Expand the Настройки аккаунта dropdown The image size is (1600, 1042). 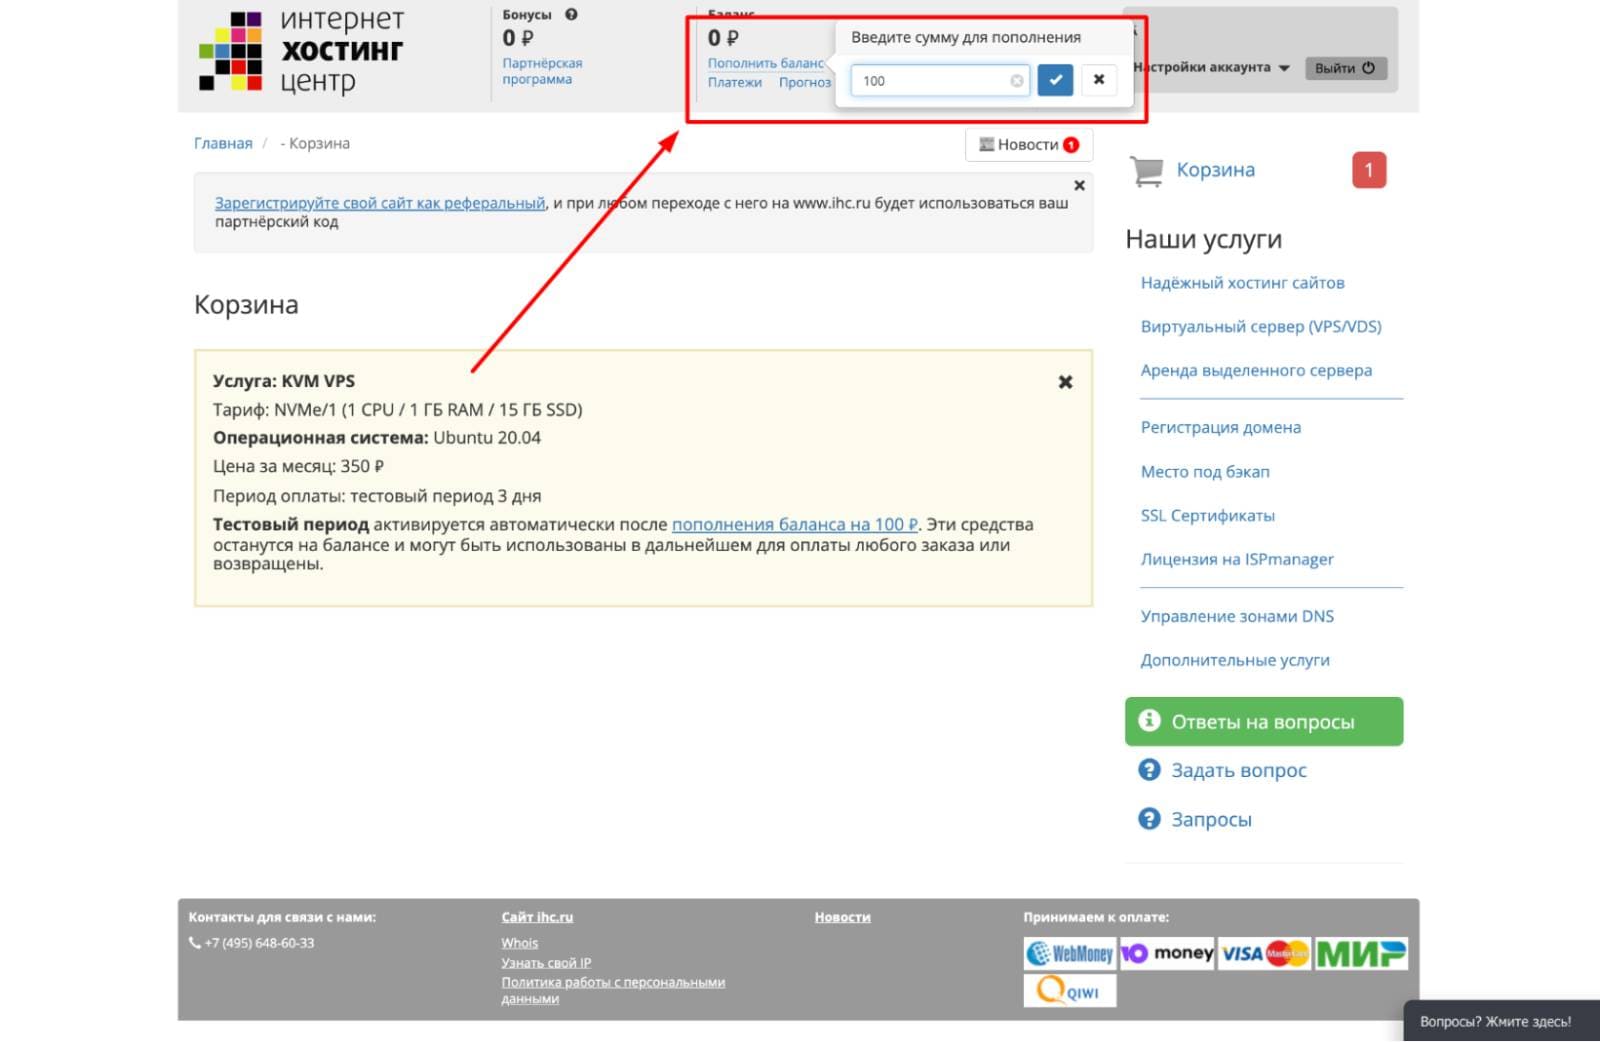(x=1212, y=67)
